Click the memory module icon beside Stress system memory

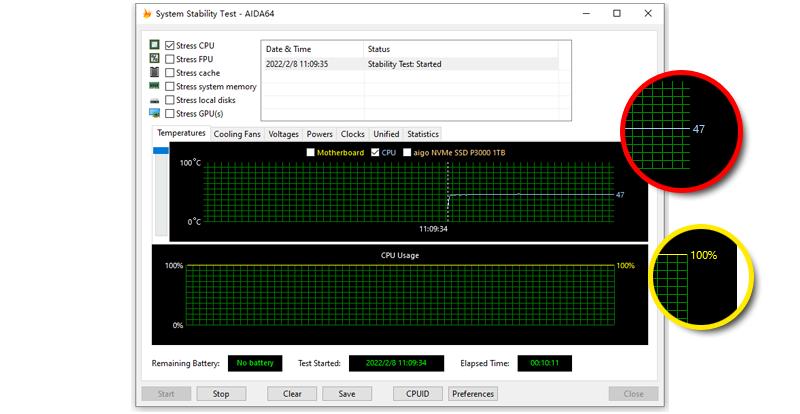[155, 87]
